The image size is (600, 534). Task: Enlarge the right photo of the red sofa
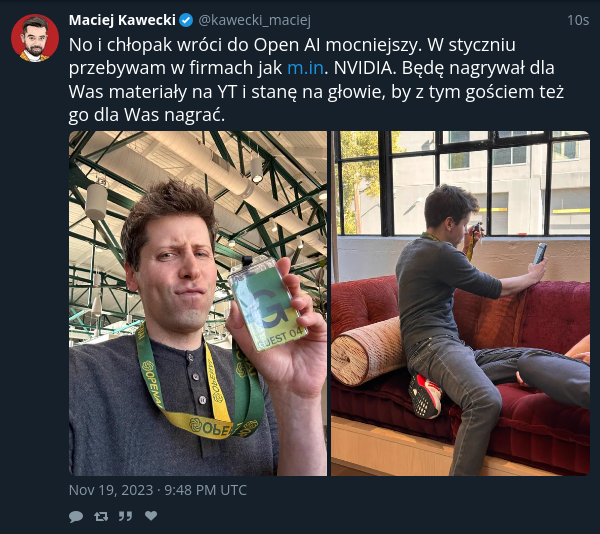(x=460, y=303)
